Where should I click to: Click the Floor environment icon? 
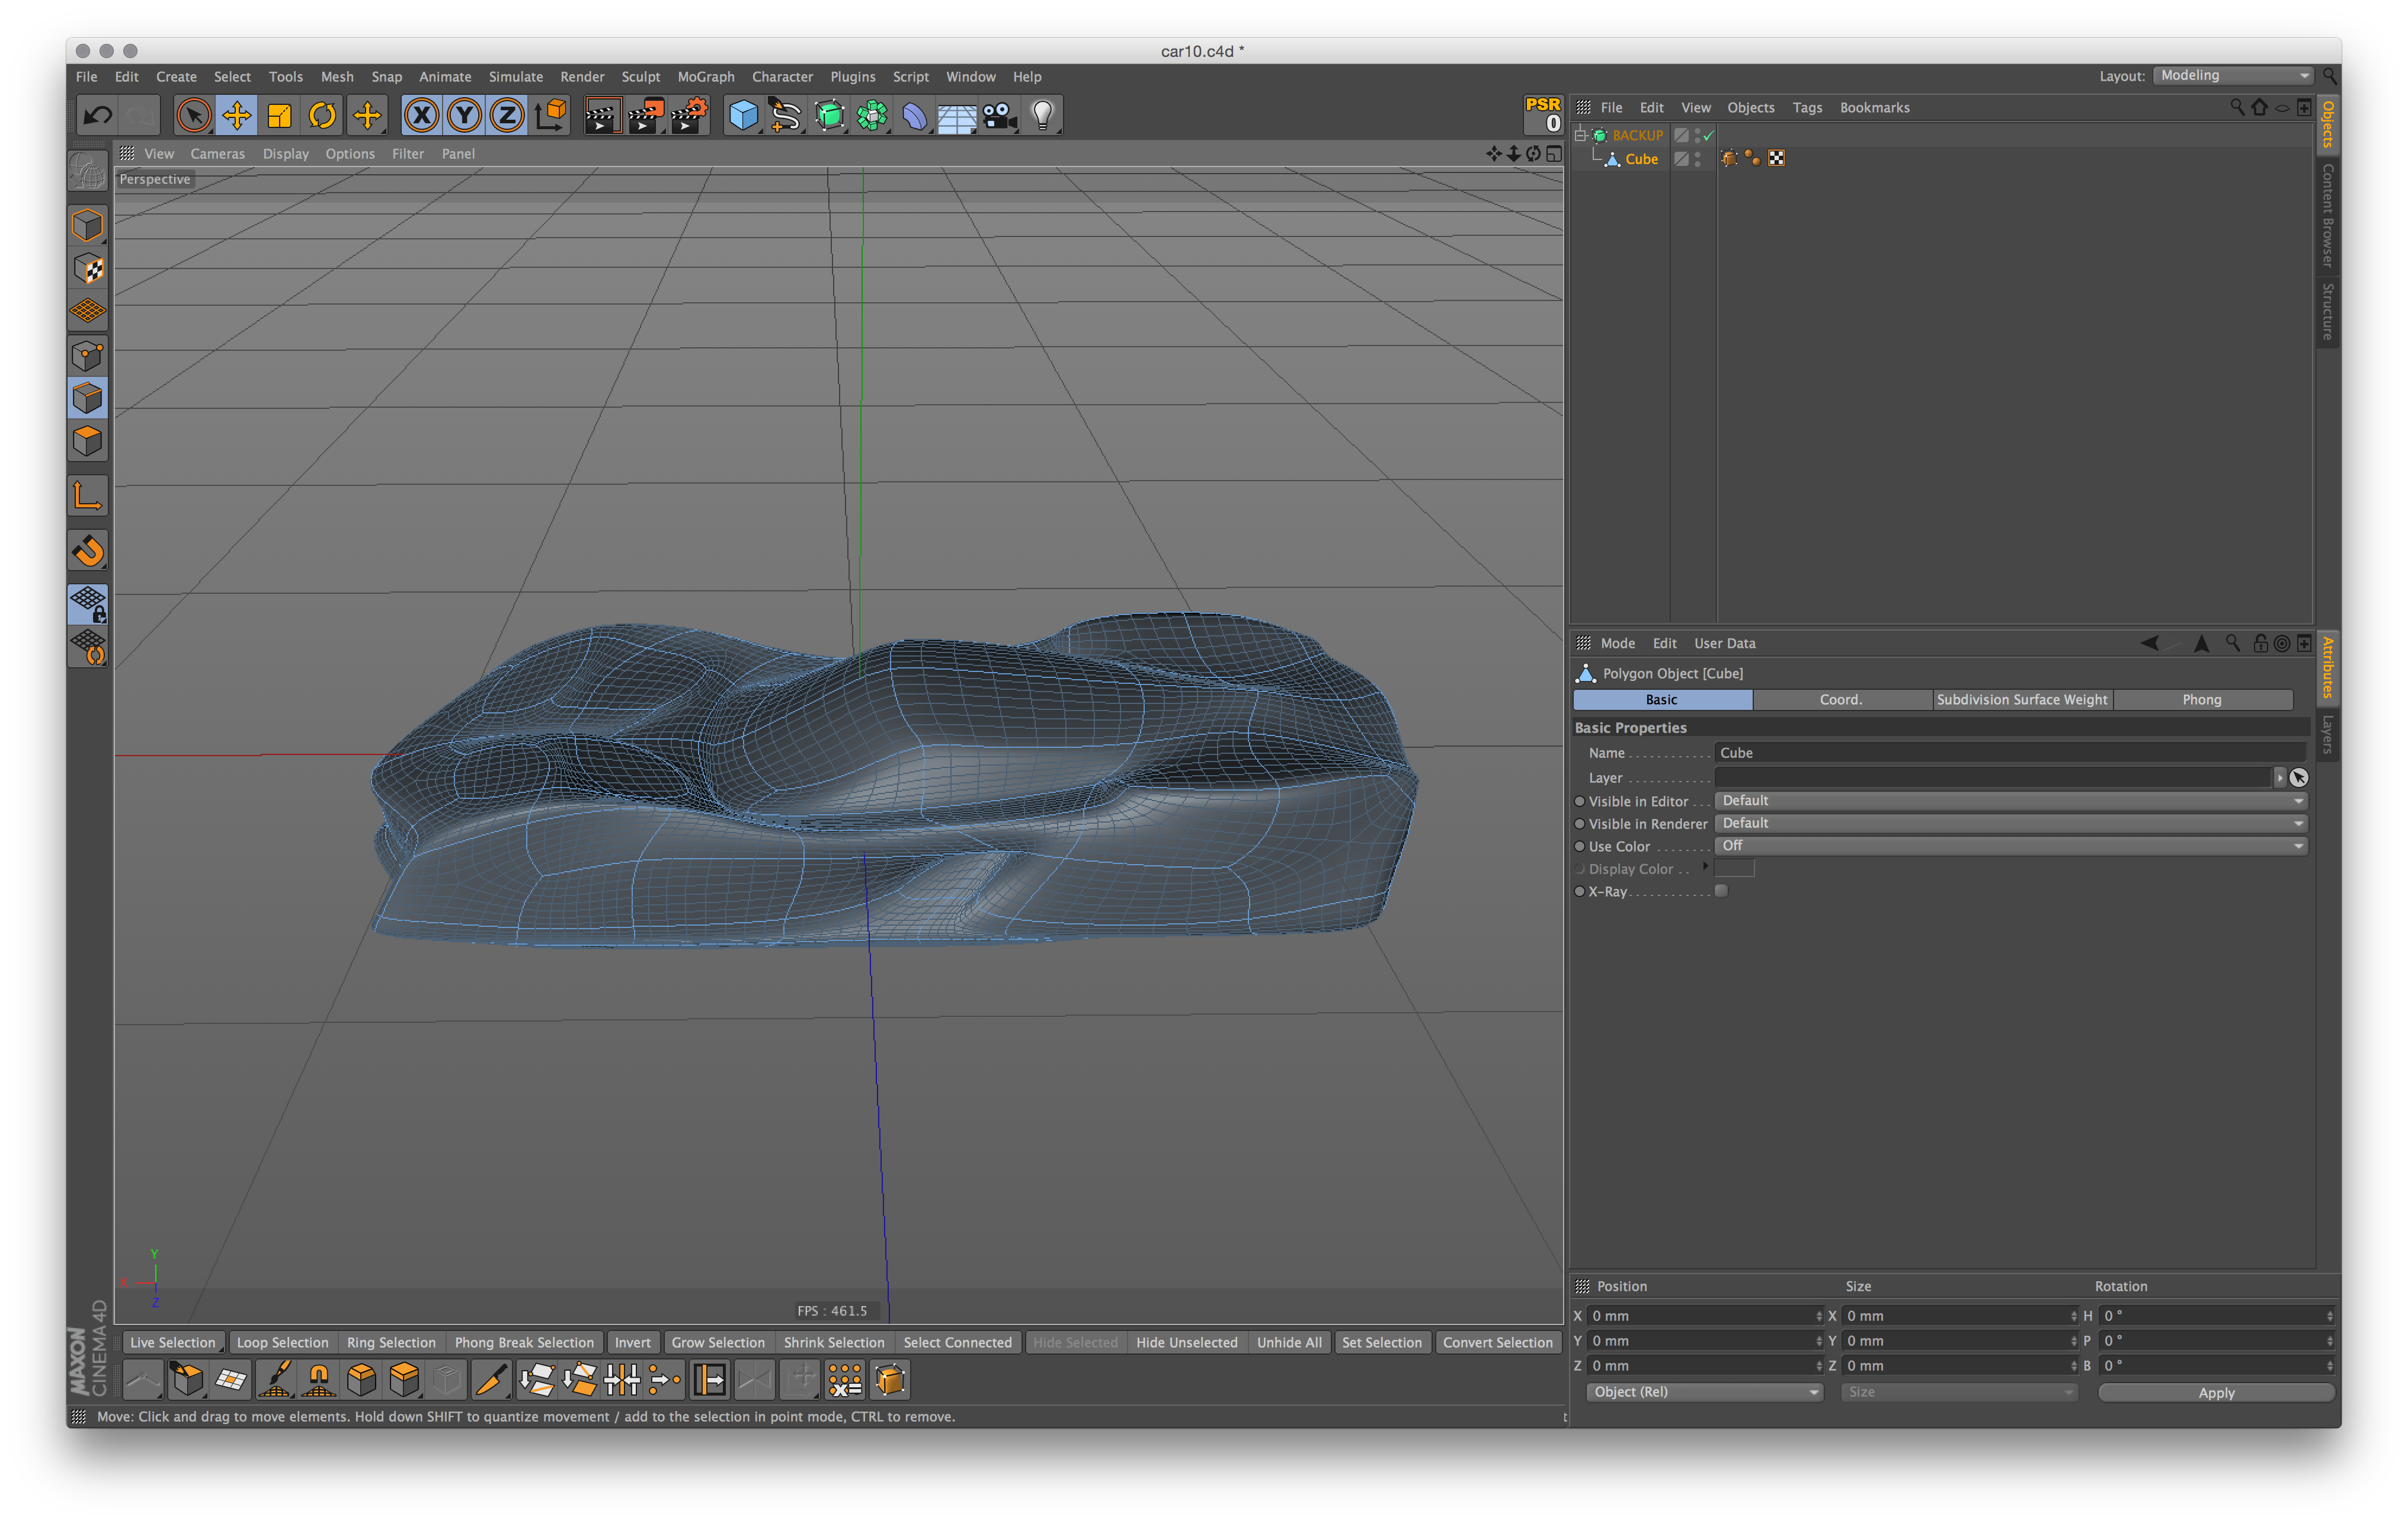[x=956, y=116]
